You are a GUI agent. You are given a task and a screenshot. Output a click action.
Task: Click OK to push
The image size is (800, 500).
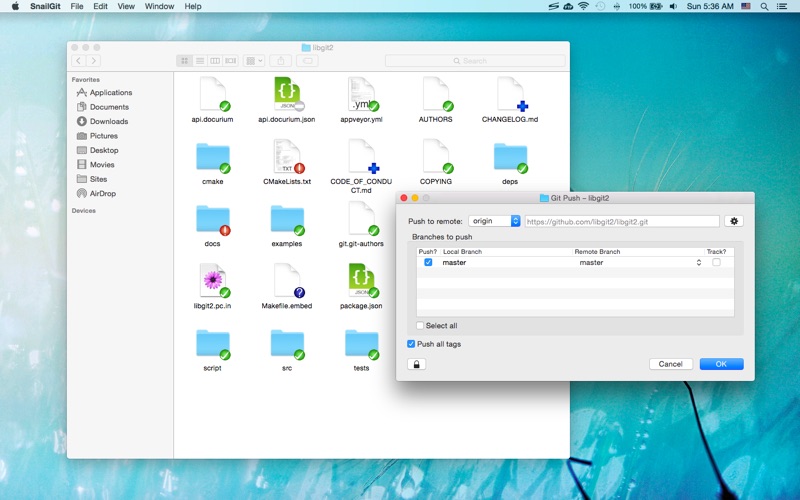(721, 364)
